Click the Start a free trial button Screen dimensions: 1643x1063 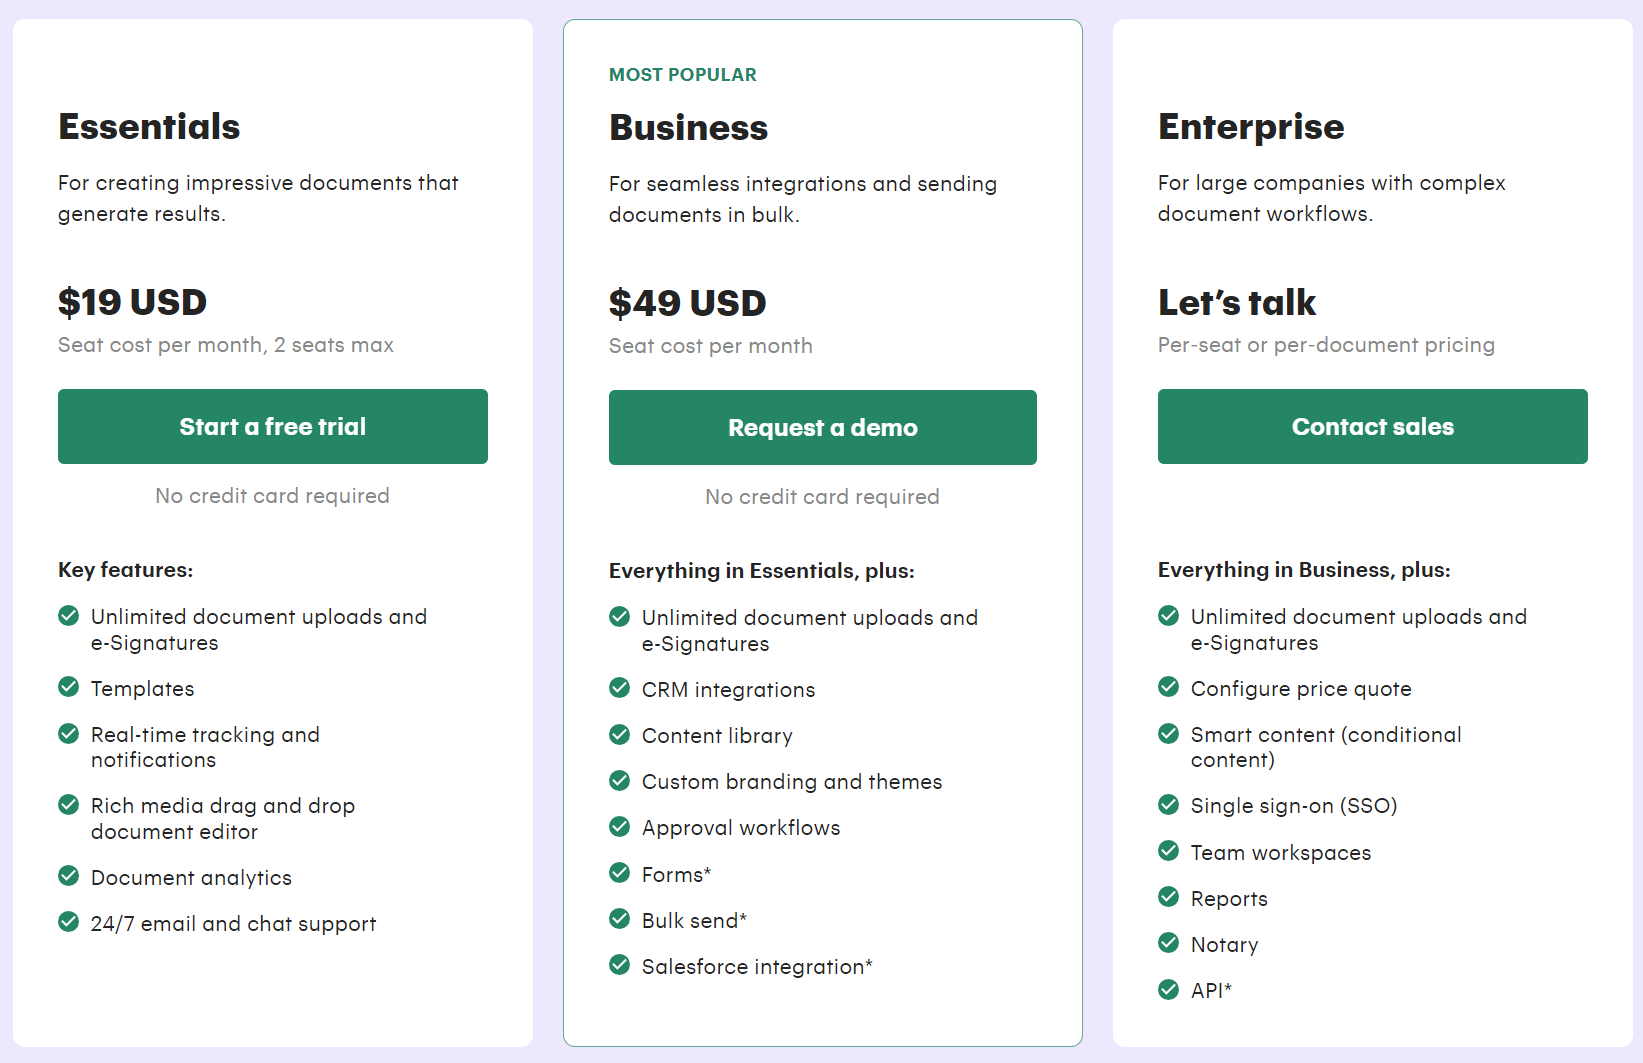point(272,427)
